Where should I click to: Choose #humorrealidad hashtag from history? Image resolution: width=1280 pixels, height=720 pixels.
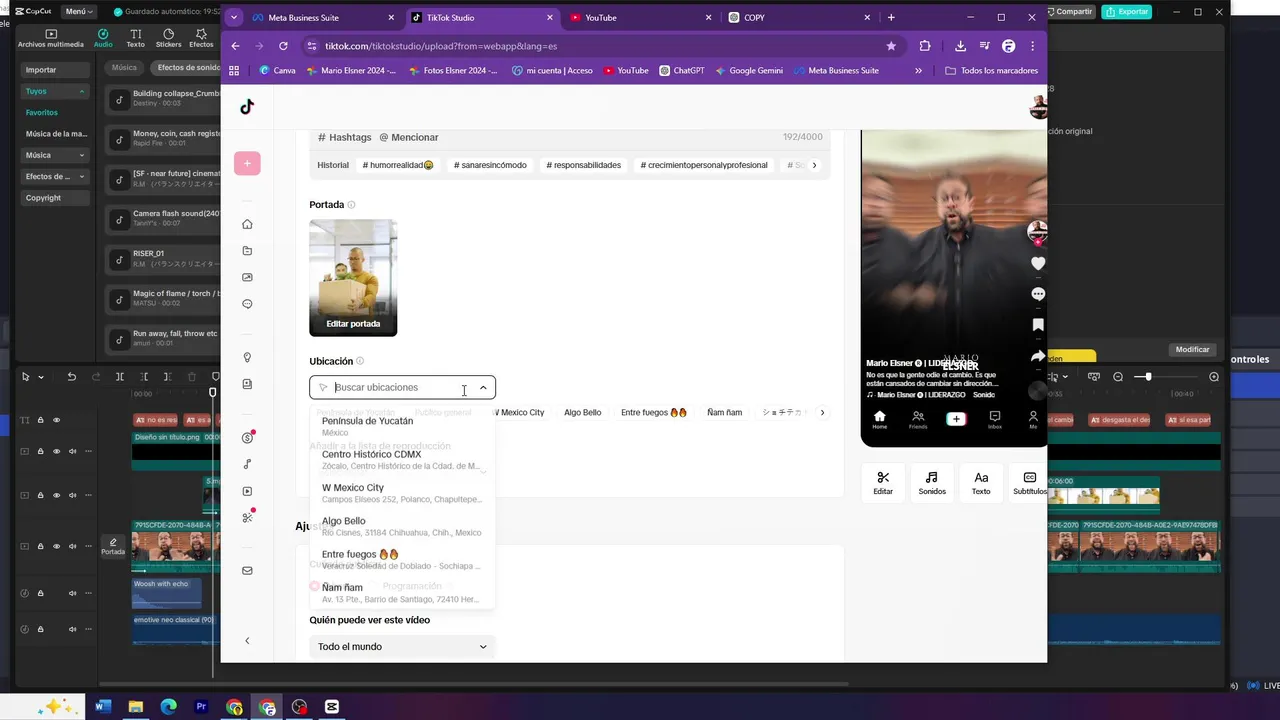tap(398, 165)
